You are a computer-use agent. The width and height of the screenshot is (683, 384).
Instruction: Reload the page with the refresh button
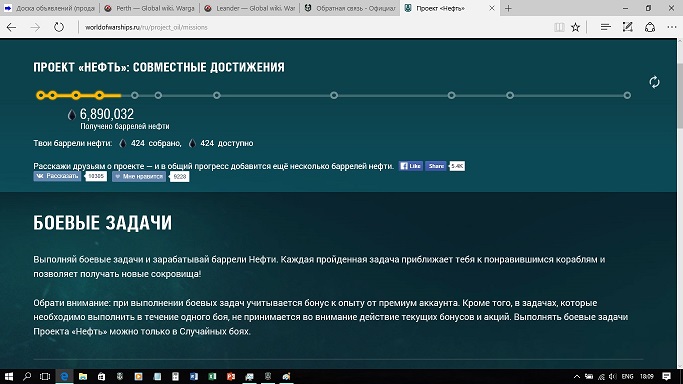(x=59, y=27)
